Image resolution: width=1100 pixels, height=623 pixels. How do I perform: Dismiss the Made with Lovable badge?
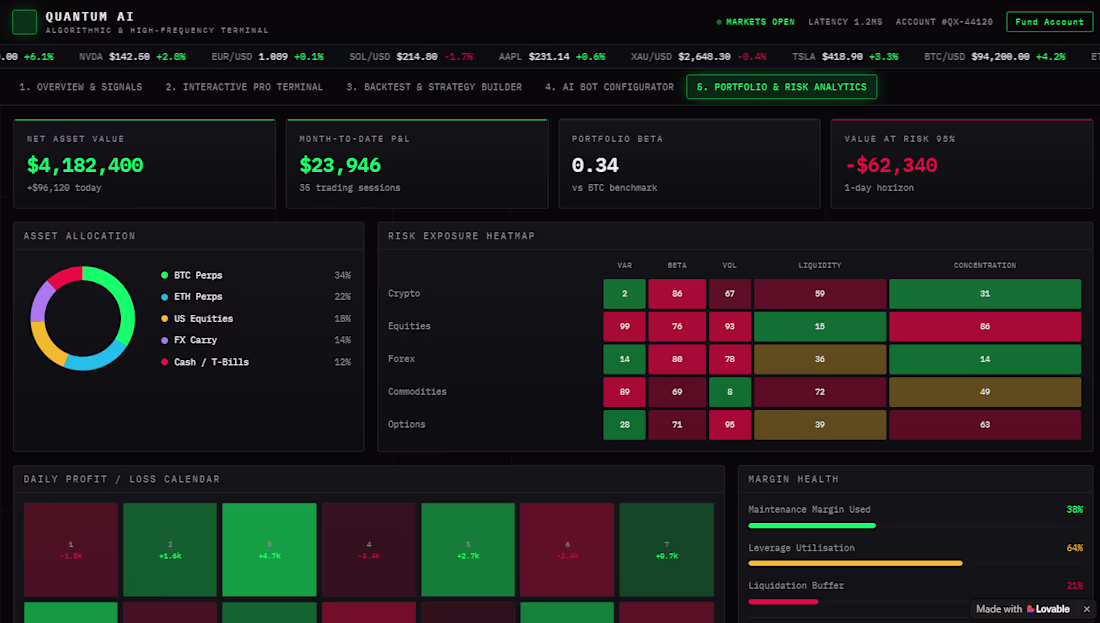click(1087, 609)
